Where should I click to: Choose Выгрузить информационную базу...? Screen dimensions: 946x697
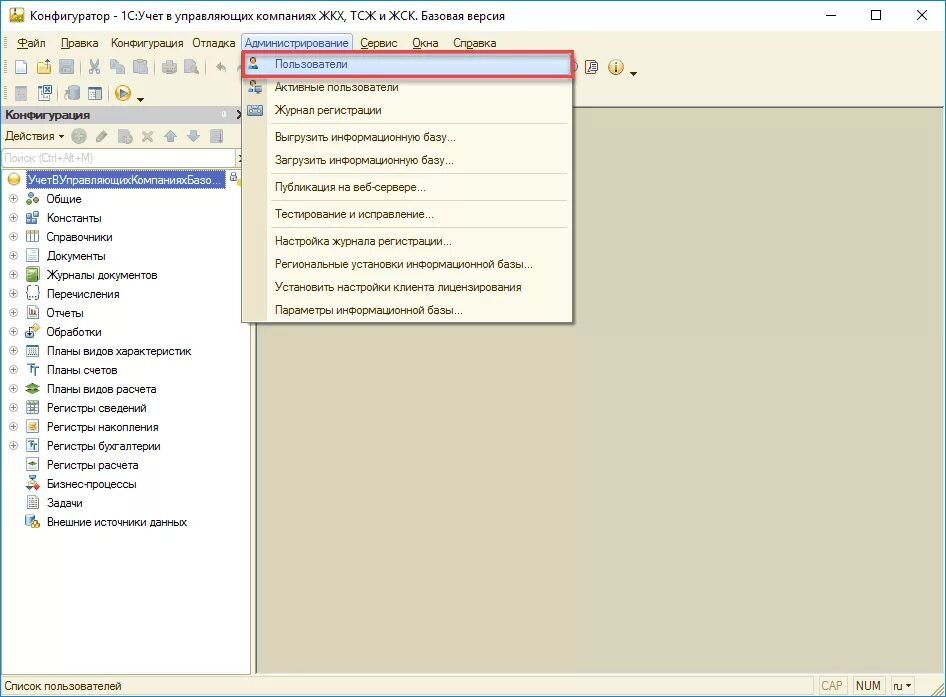click(x=407, y=137)
